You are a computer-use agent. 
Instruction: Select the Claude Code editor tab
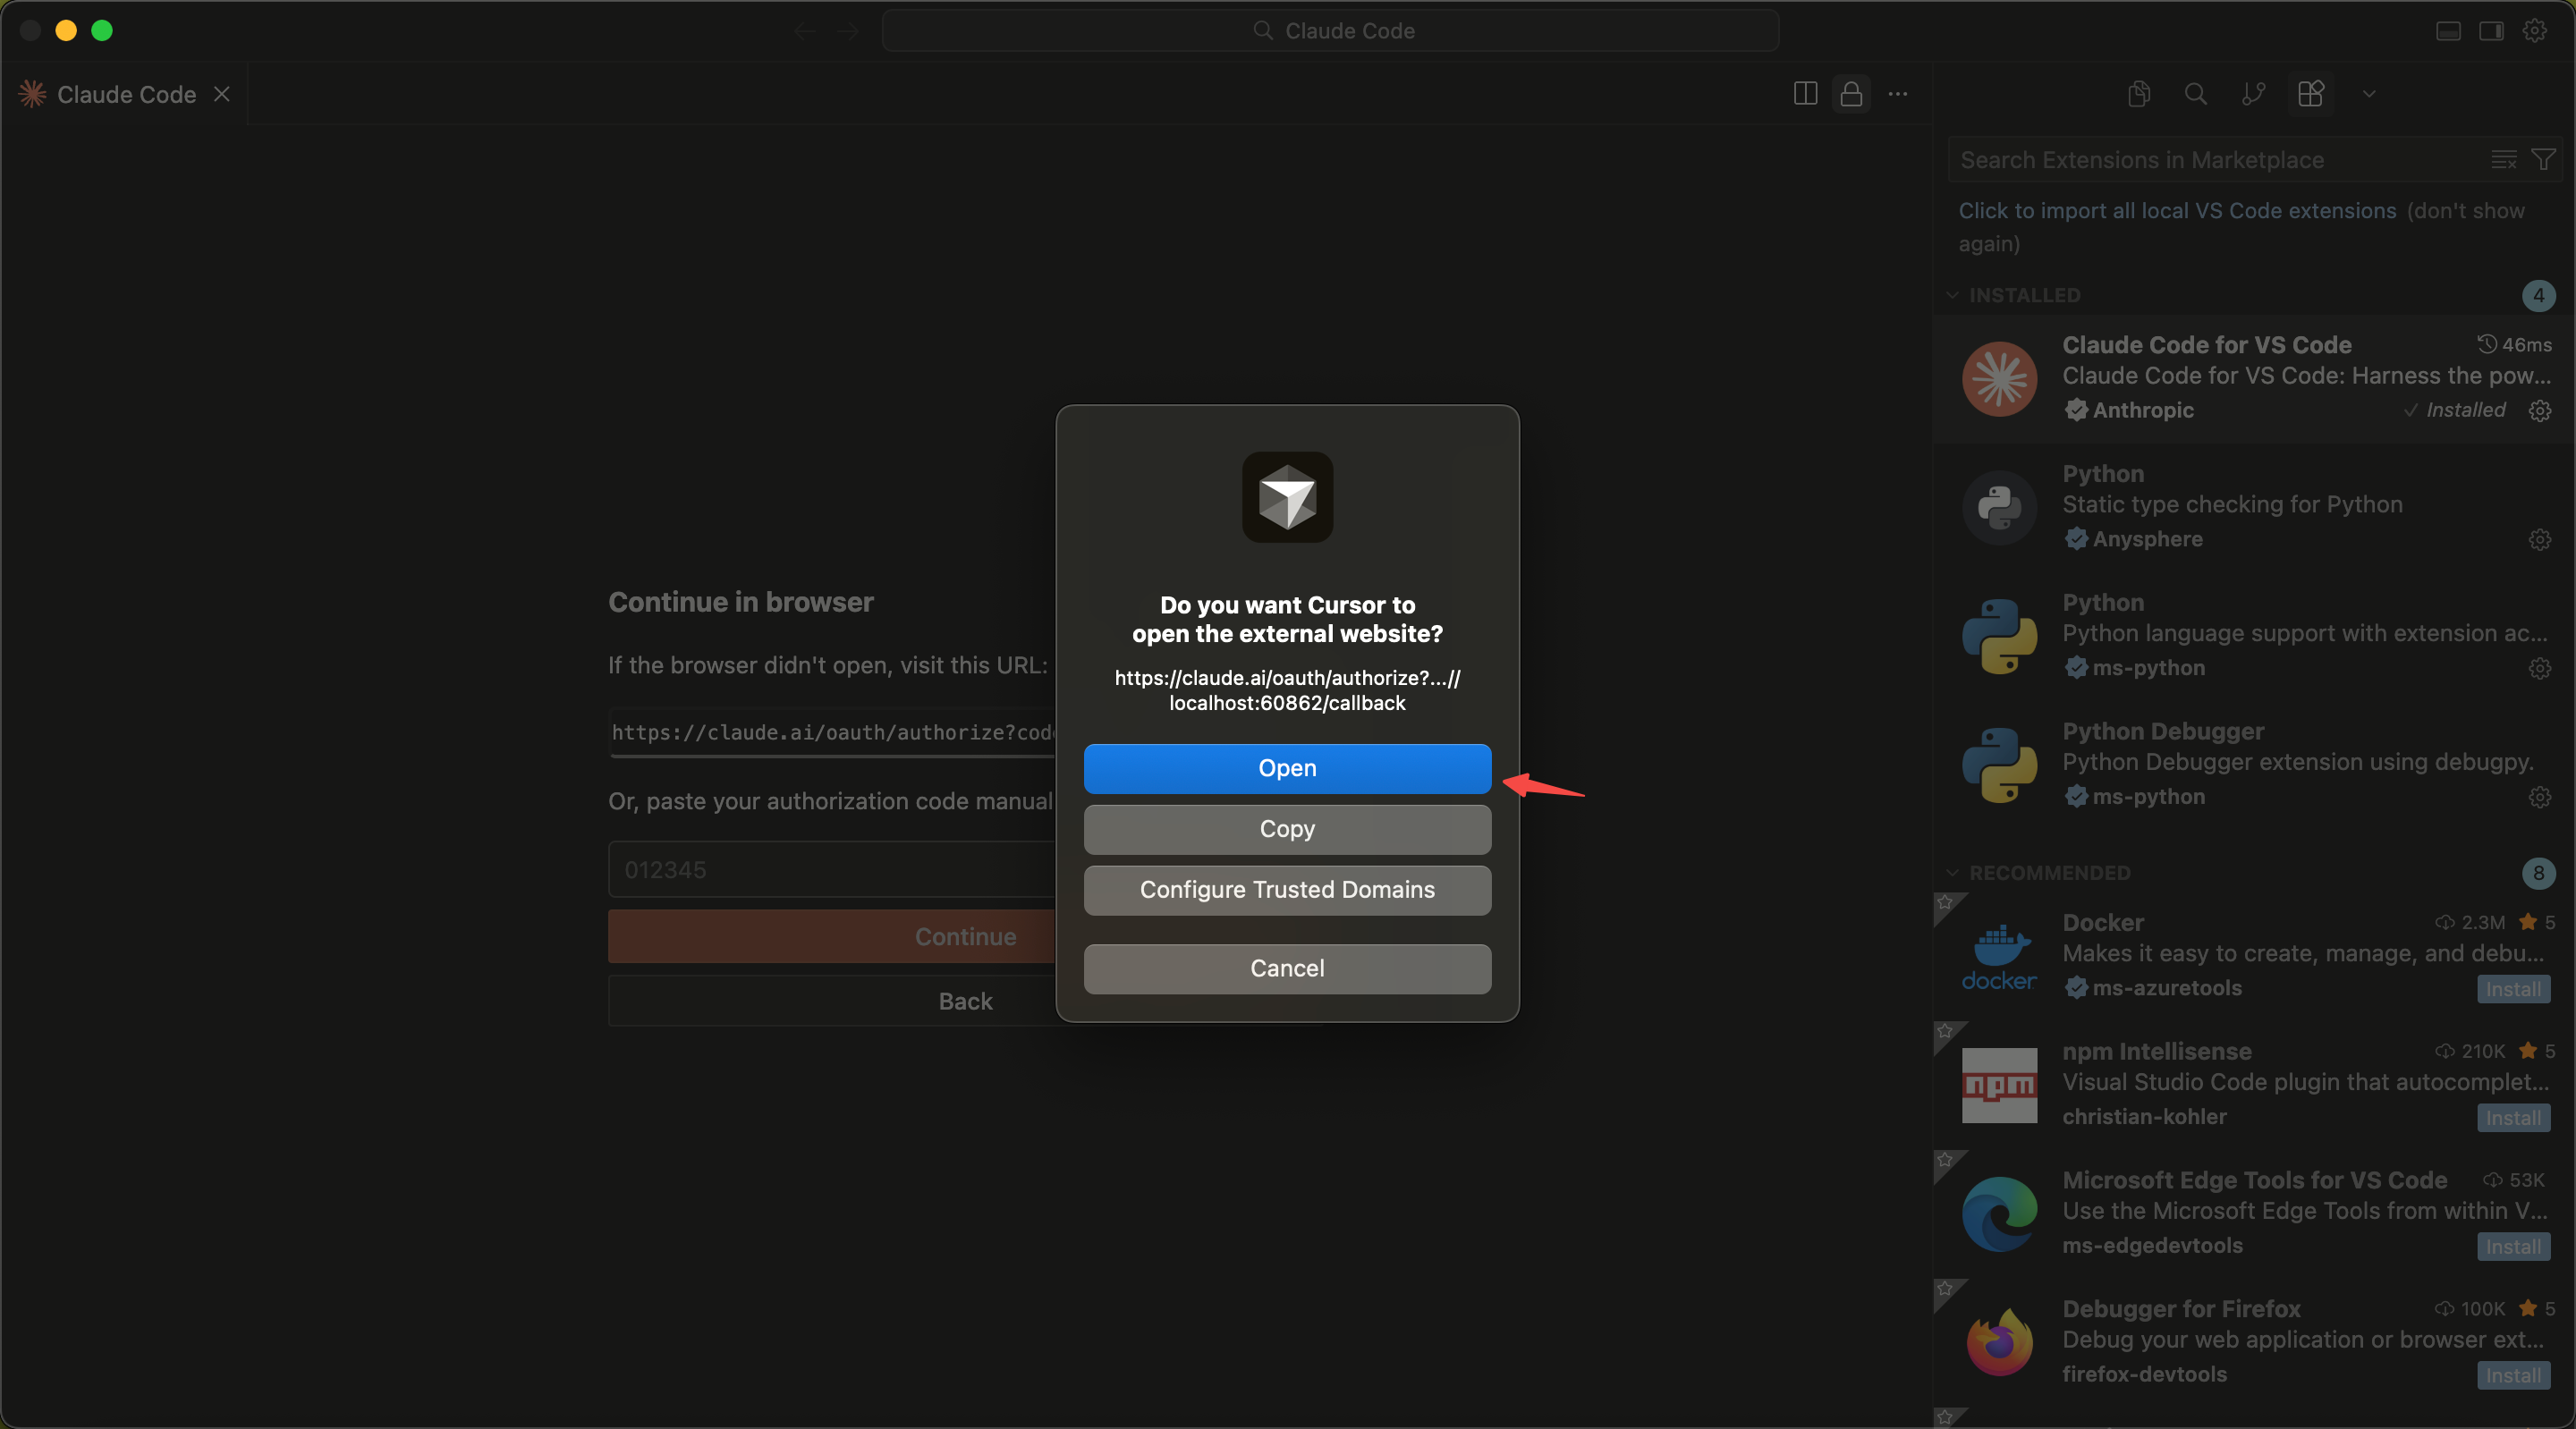click(x=126, y=94)
